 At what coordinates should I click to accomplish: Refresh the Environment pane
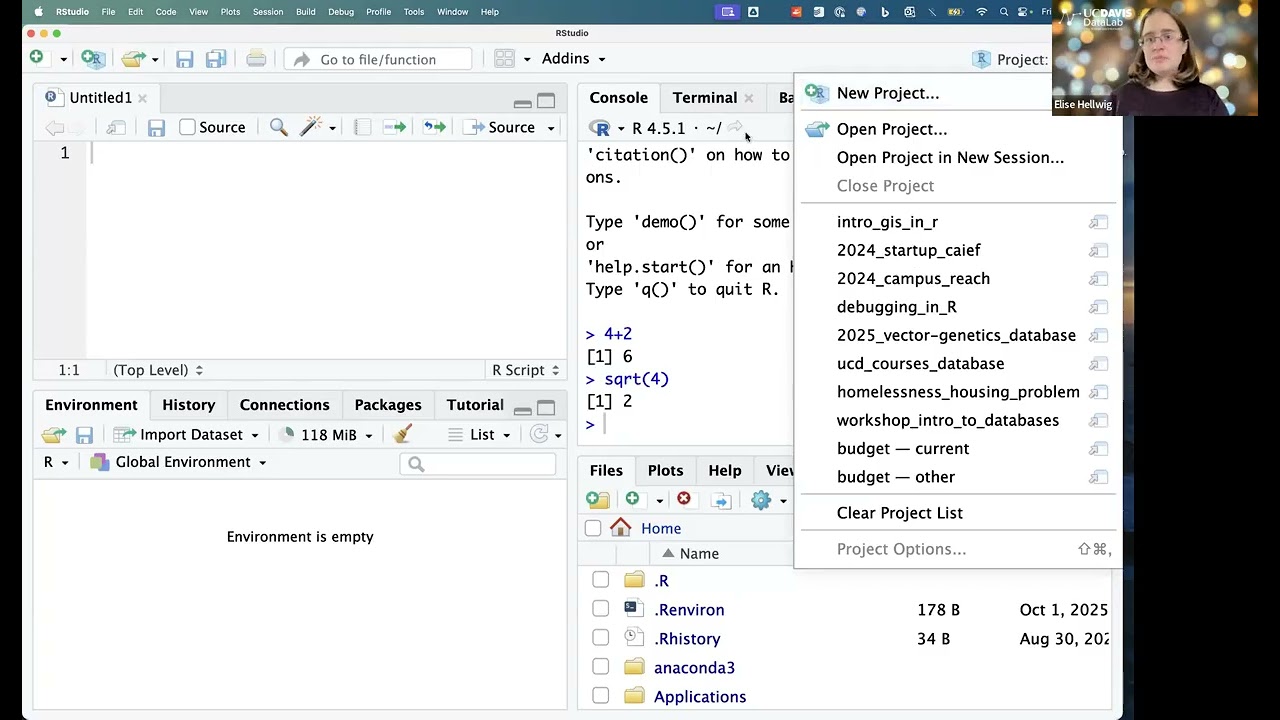click(540, 434)
